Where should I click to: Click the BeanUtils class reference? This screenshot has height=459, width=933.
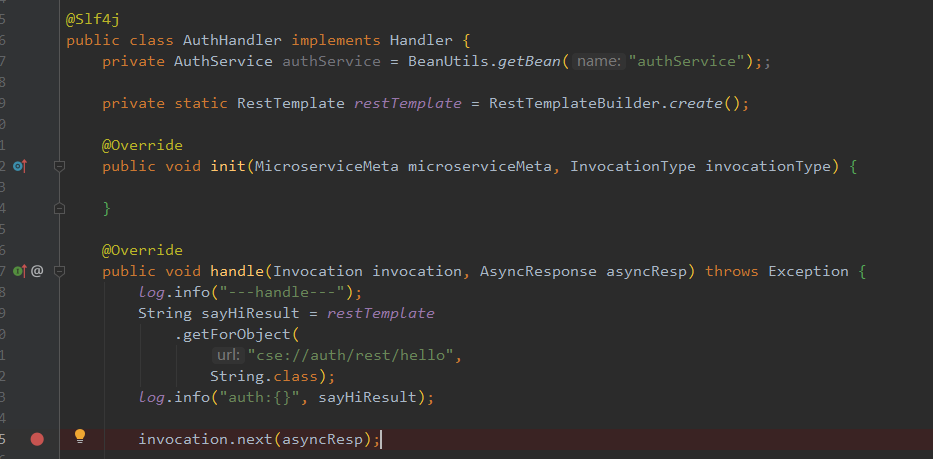click(448, 61)
